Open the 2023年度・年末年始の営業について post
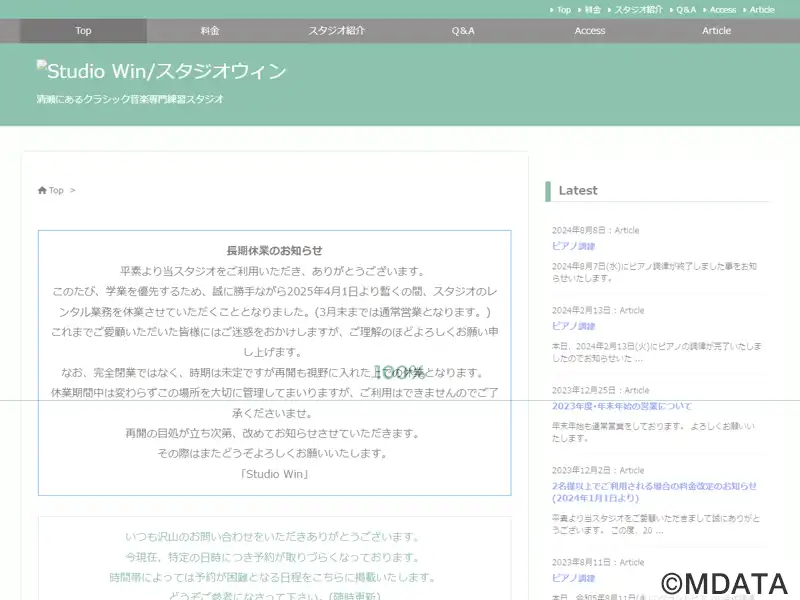This screenshot has width=800, height=600. [622, 406]
